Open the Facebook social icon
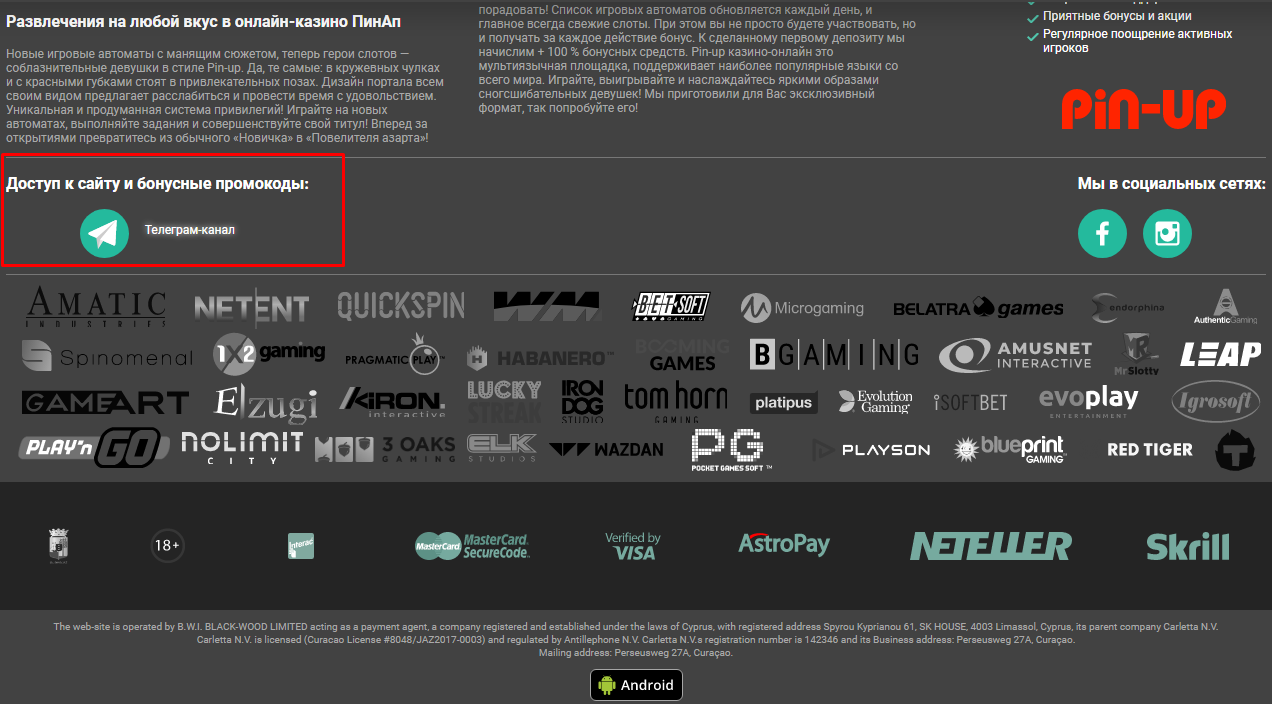 click(x=1102, y=233)
